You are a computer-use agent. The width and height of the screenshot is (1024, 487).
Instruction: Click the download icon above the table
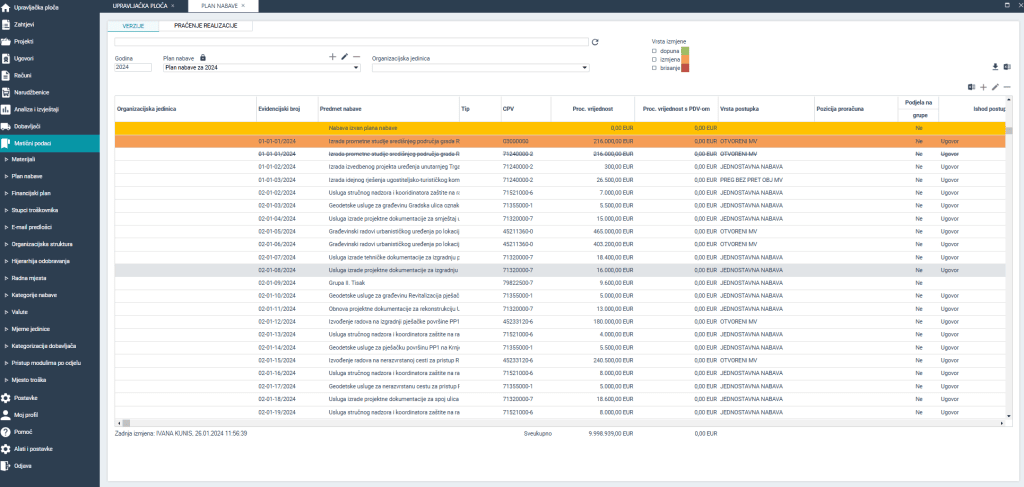(x=995, y=67)
